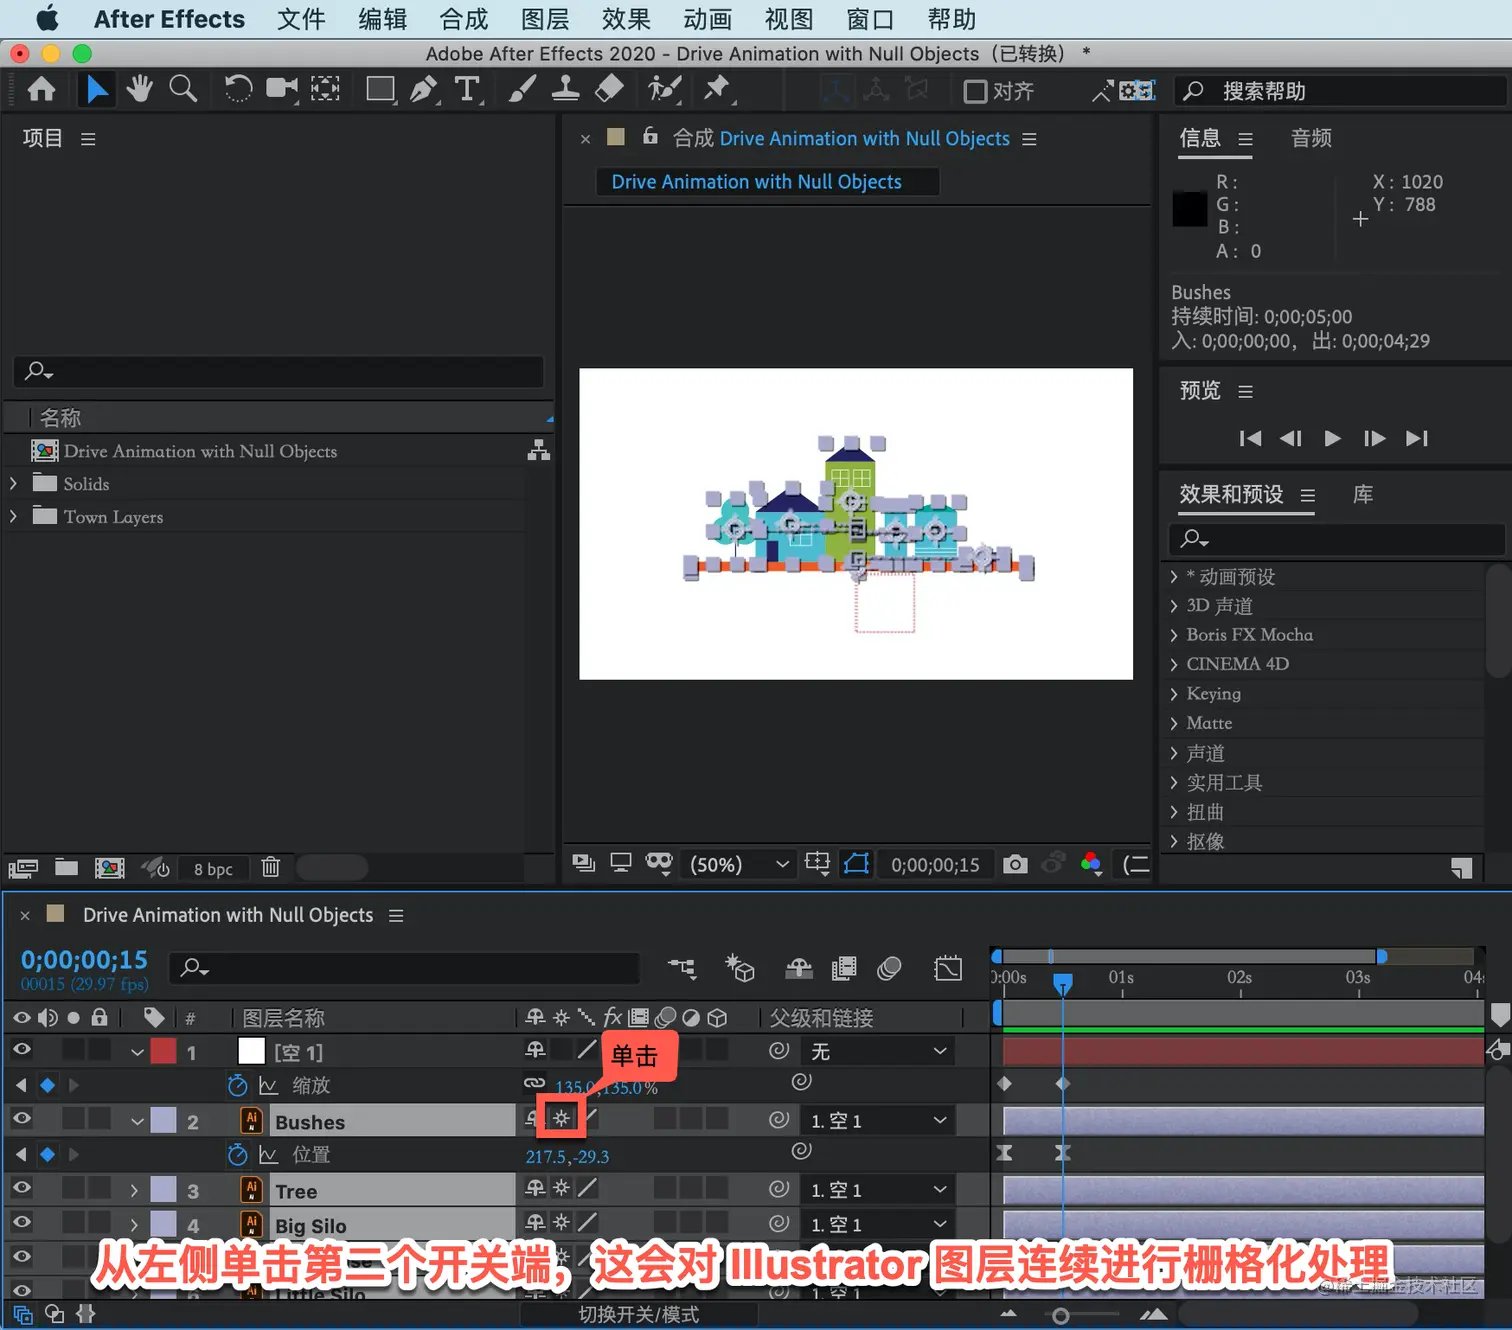This screenshot has width=1512, height=1330.
Task: Expand the Tree layer properties
Action: [134, 1191]
